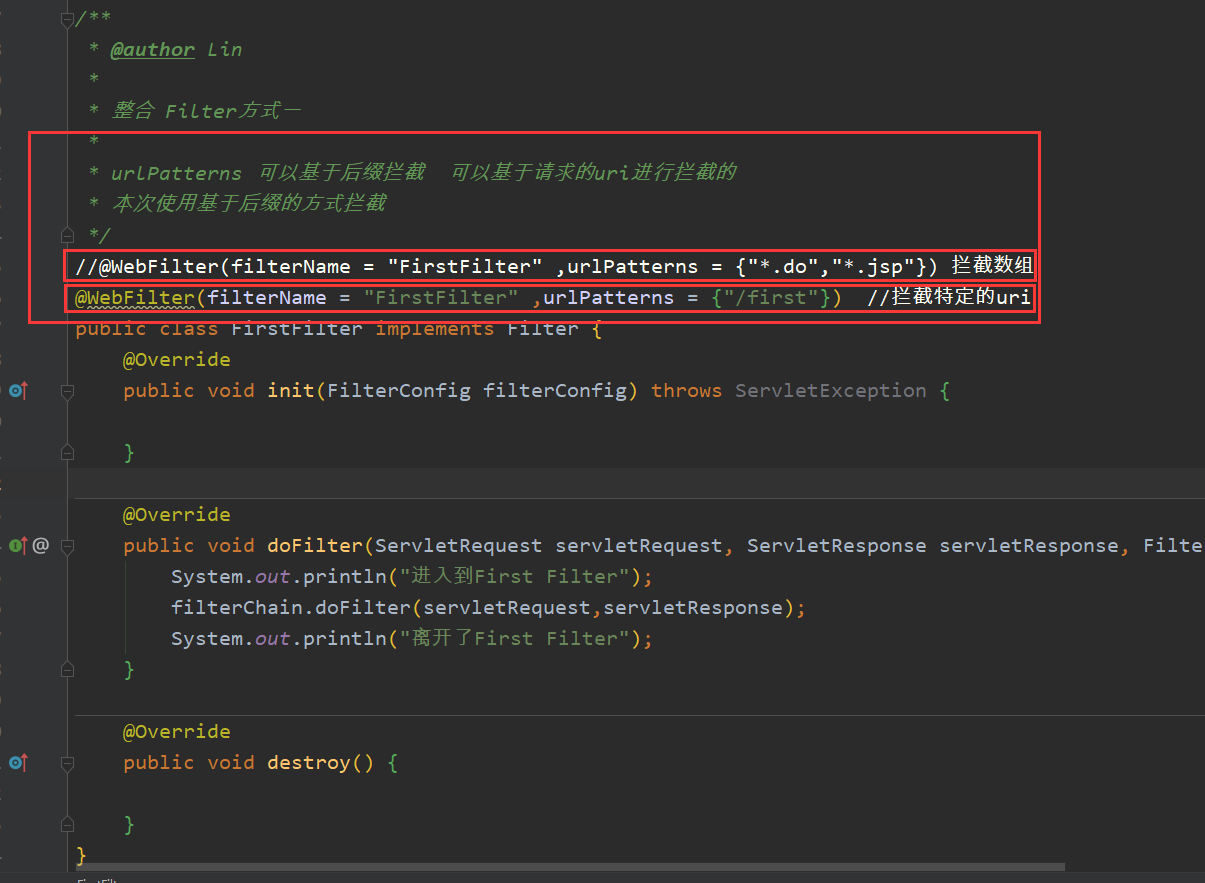Click the implements gutter icon beside doFilter method

pyautogui.click(x=17, y=546)
